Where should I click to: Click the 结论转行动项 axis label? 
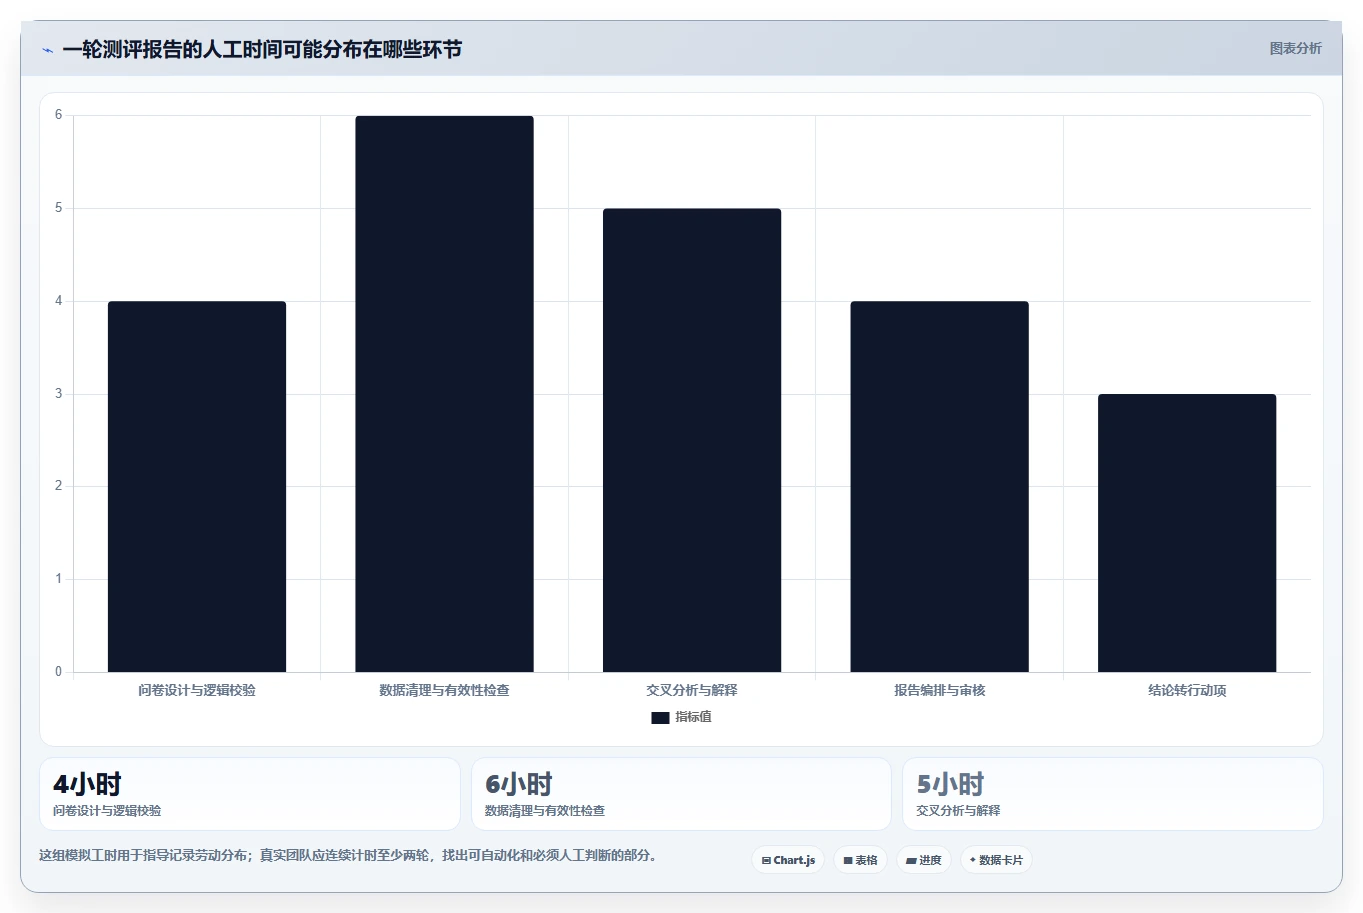pos(1187,690)
